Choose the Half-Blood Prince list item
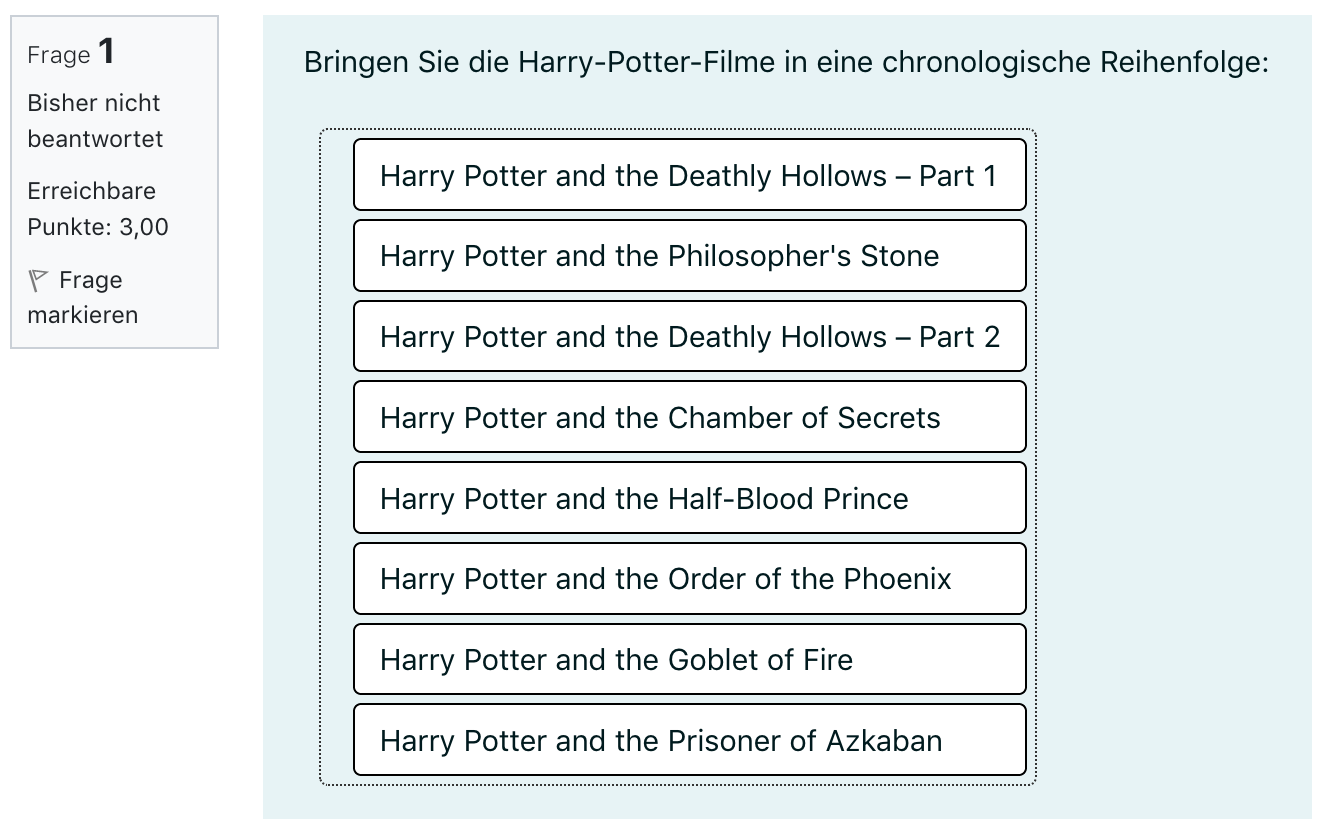The height and width of the screenshot is (834, 1322). click(x=689, y=498)
